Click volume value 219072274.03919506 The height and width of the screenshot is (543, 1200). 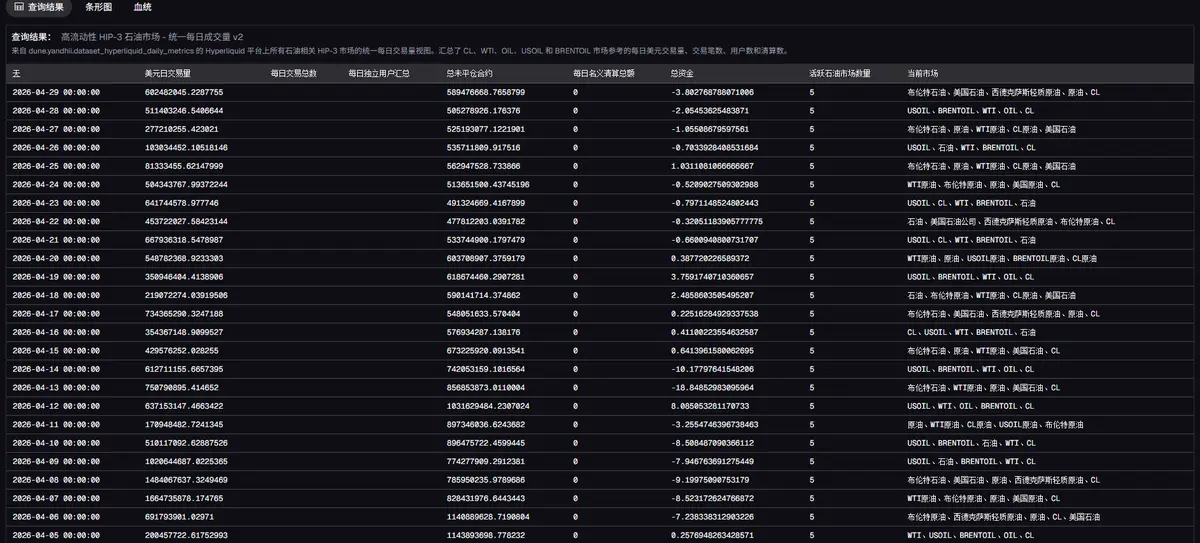click(185, 295)
